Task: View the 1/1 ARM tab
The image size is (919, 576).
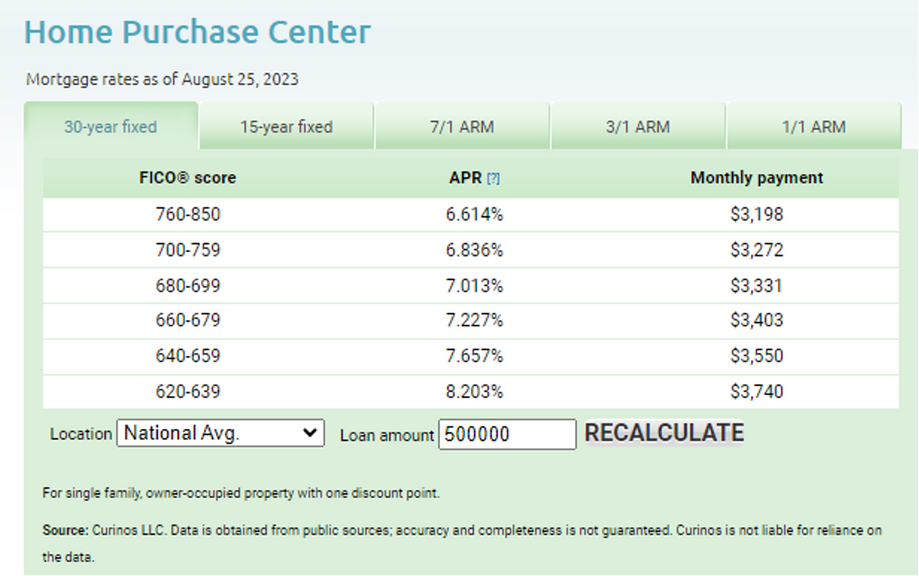Action: point(813,127)
